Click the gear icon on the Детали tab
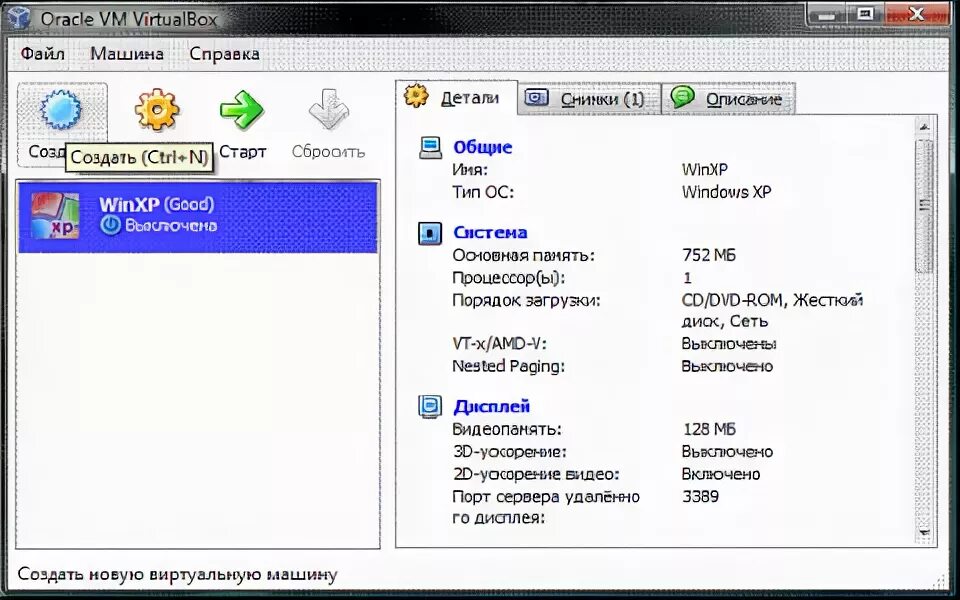The image size is (960, 600). [416, 96]
